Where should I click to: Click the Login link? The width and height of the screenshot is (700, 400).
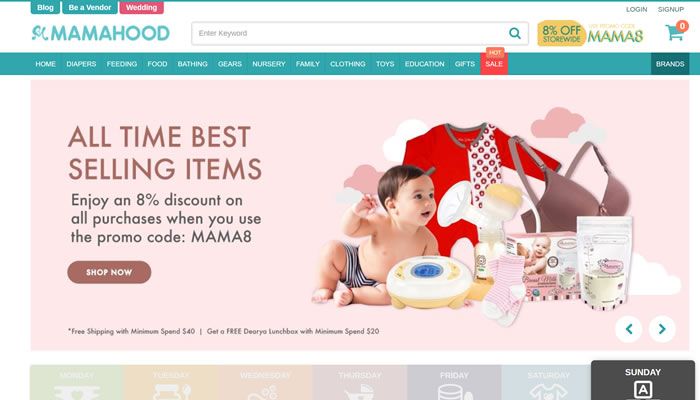click(637, 9)
